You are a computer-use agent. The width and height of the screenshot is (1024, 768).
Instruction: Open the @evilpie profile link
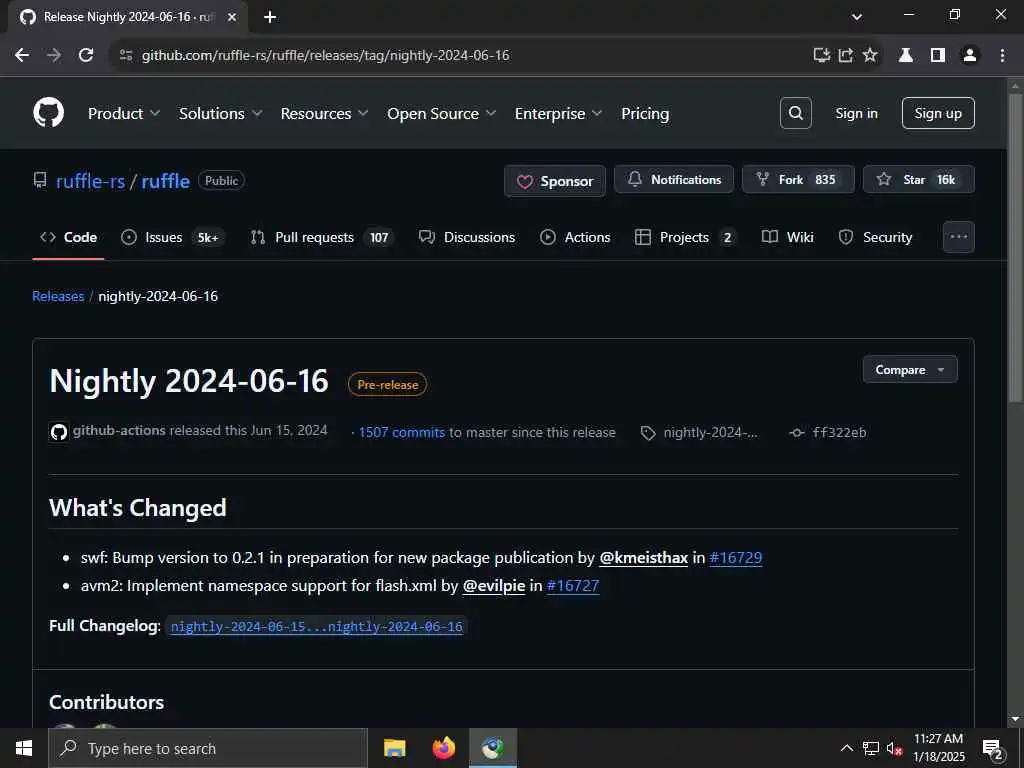click(494, 586)
